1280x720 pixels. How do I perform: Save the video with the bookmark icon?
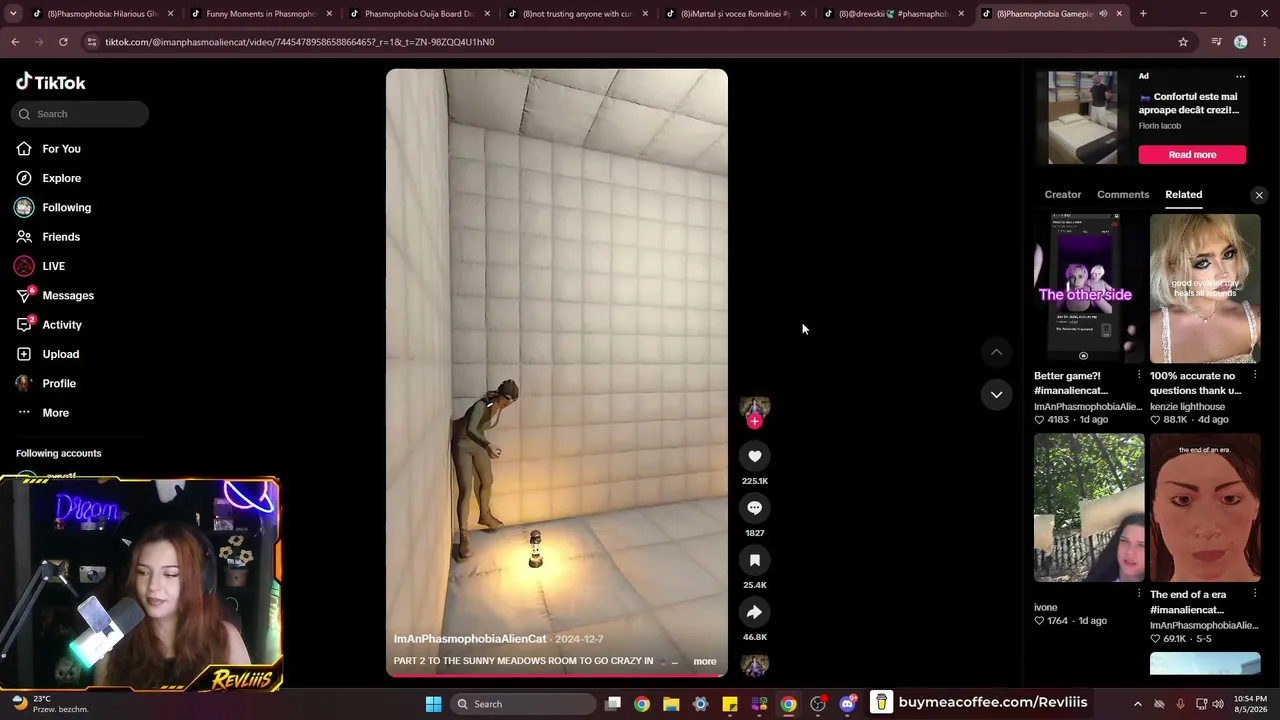[755, 560]
